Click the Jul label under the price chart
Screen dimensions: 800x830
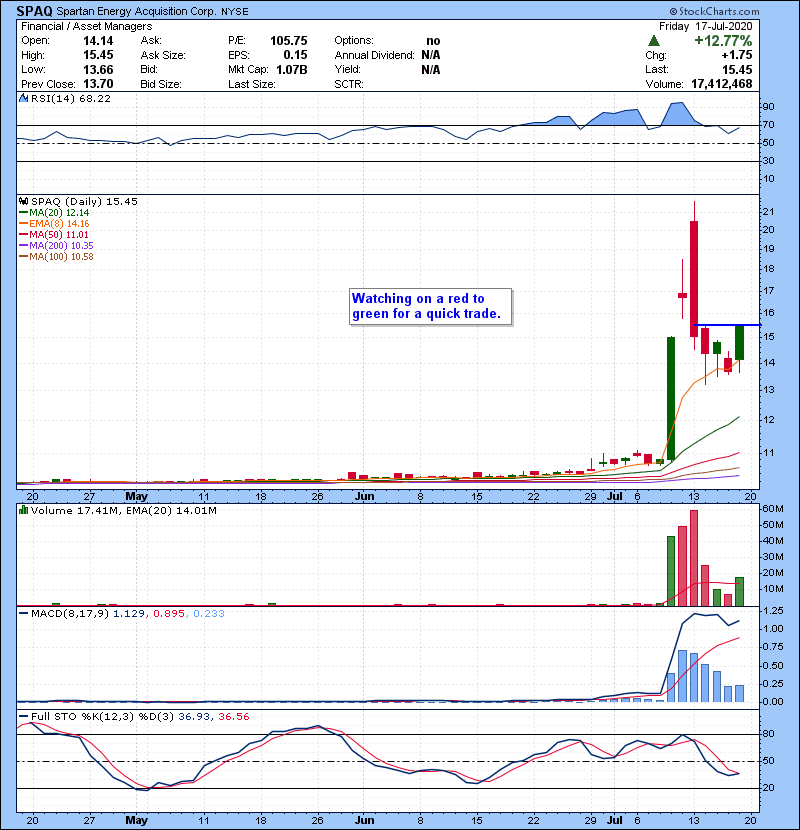(615, 496)
